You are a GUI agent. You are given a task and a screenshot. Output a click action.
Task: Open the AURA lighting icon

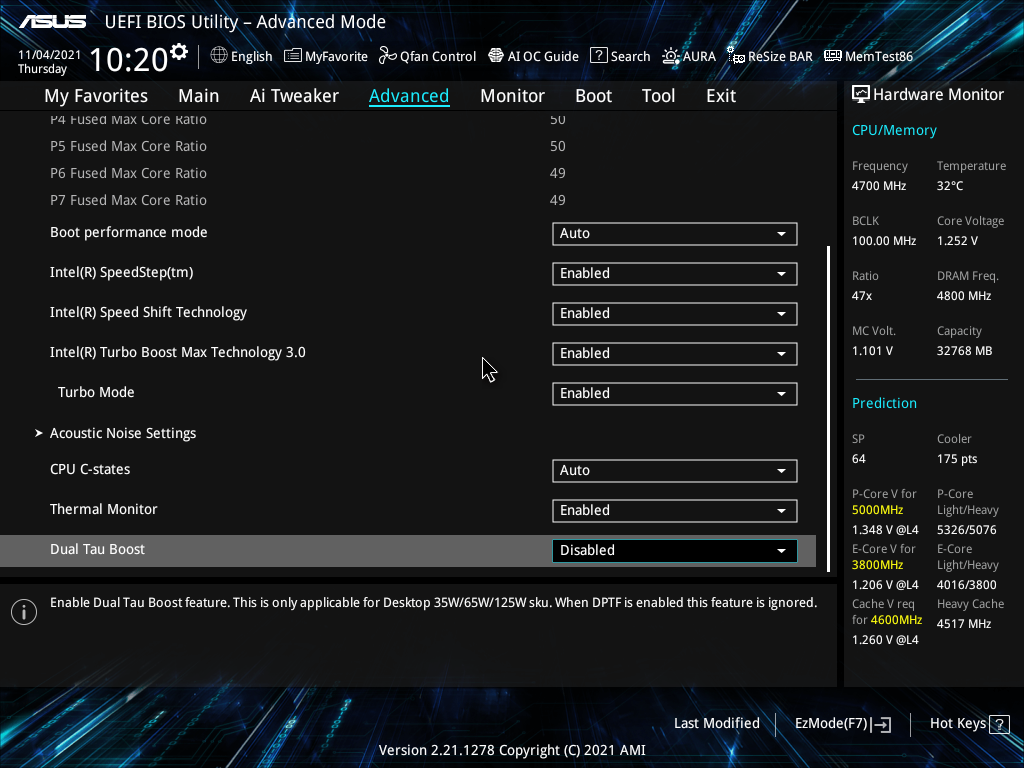671,56
